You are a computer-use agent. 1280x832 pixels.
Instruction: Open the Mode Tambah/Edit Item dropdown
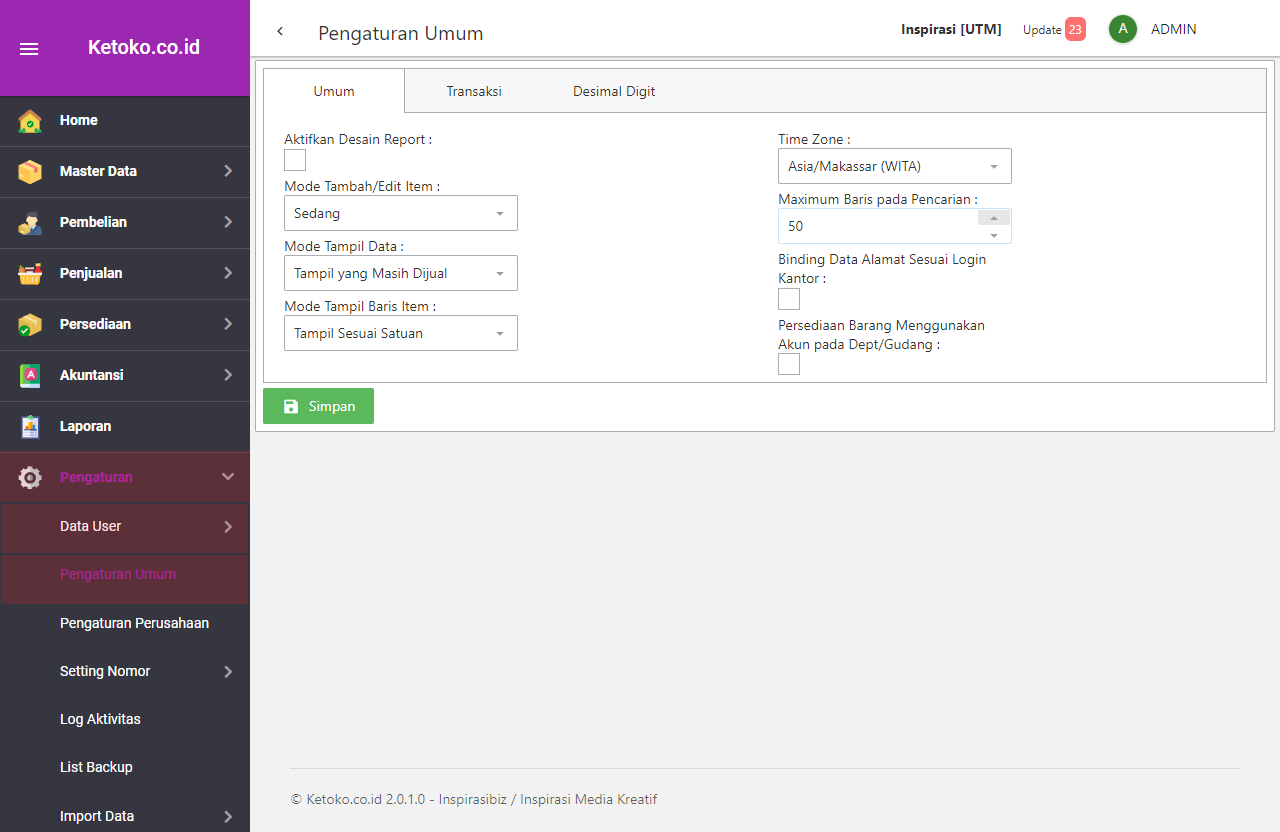400,213
